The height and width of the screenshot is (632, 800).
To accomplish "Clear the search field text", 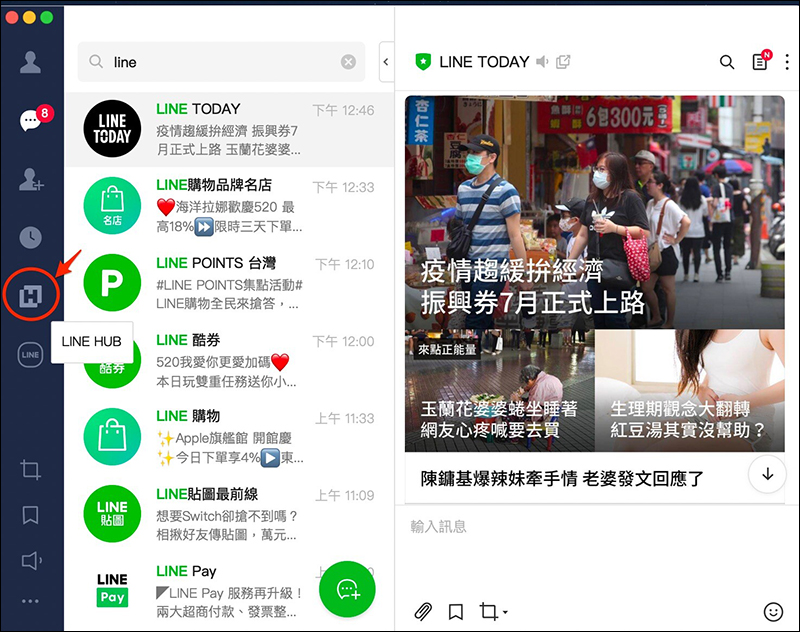I will click(348, 62).
